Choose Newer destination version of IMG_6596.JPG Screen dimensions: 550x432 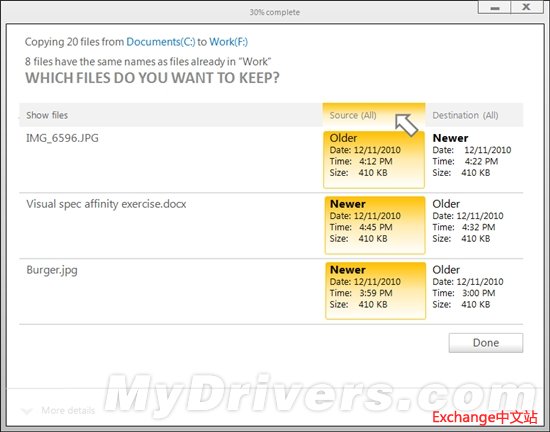pos(471,155)
